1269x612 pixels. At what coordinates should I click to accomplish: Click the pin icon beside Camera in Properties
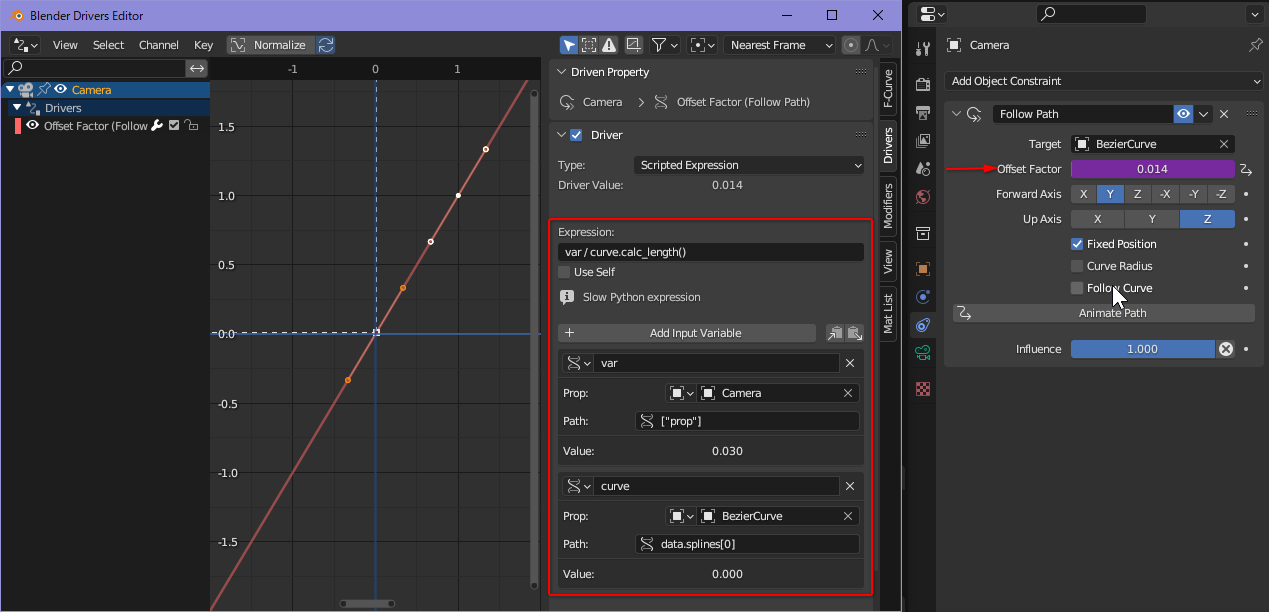[1256, 45]
